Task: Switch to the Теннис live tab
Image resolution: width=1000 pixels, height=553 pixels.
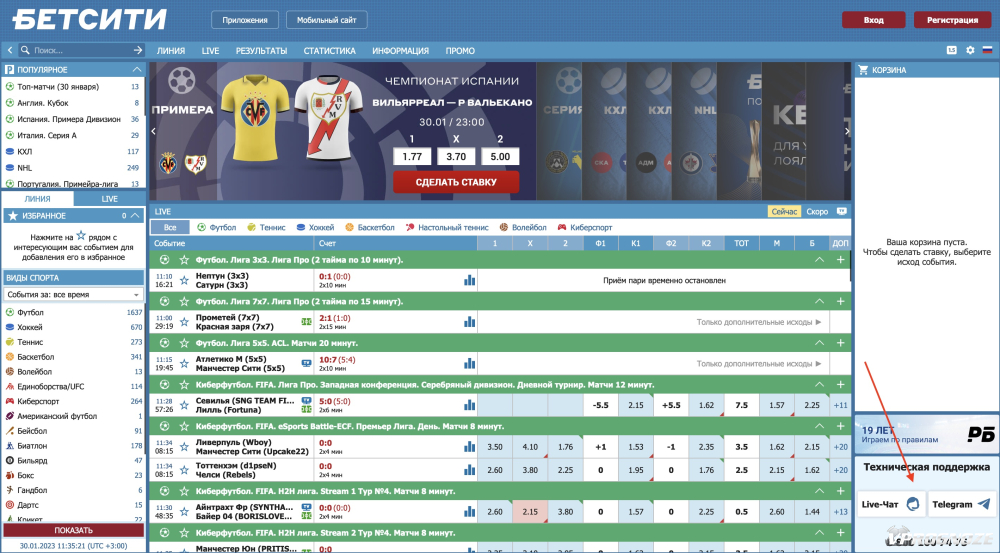Action: coord(267,227)
